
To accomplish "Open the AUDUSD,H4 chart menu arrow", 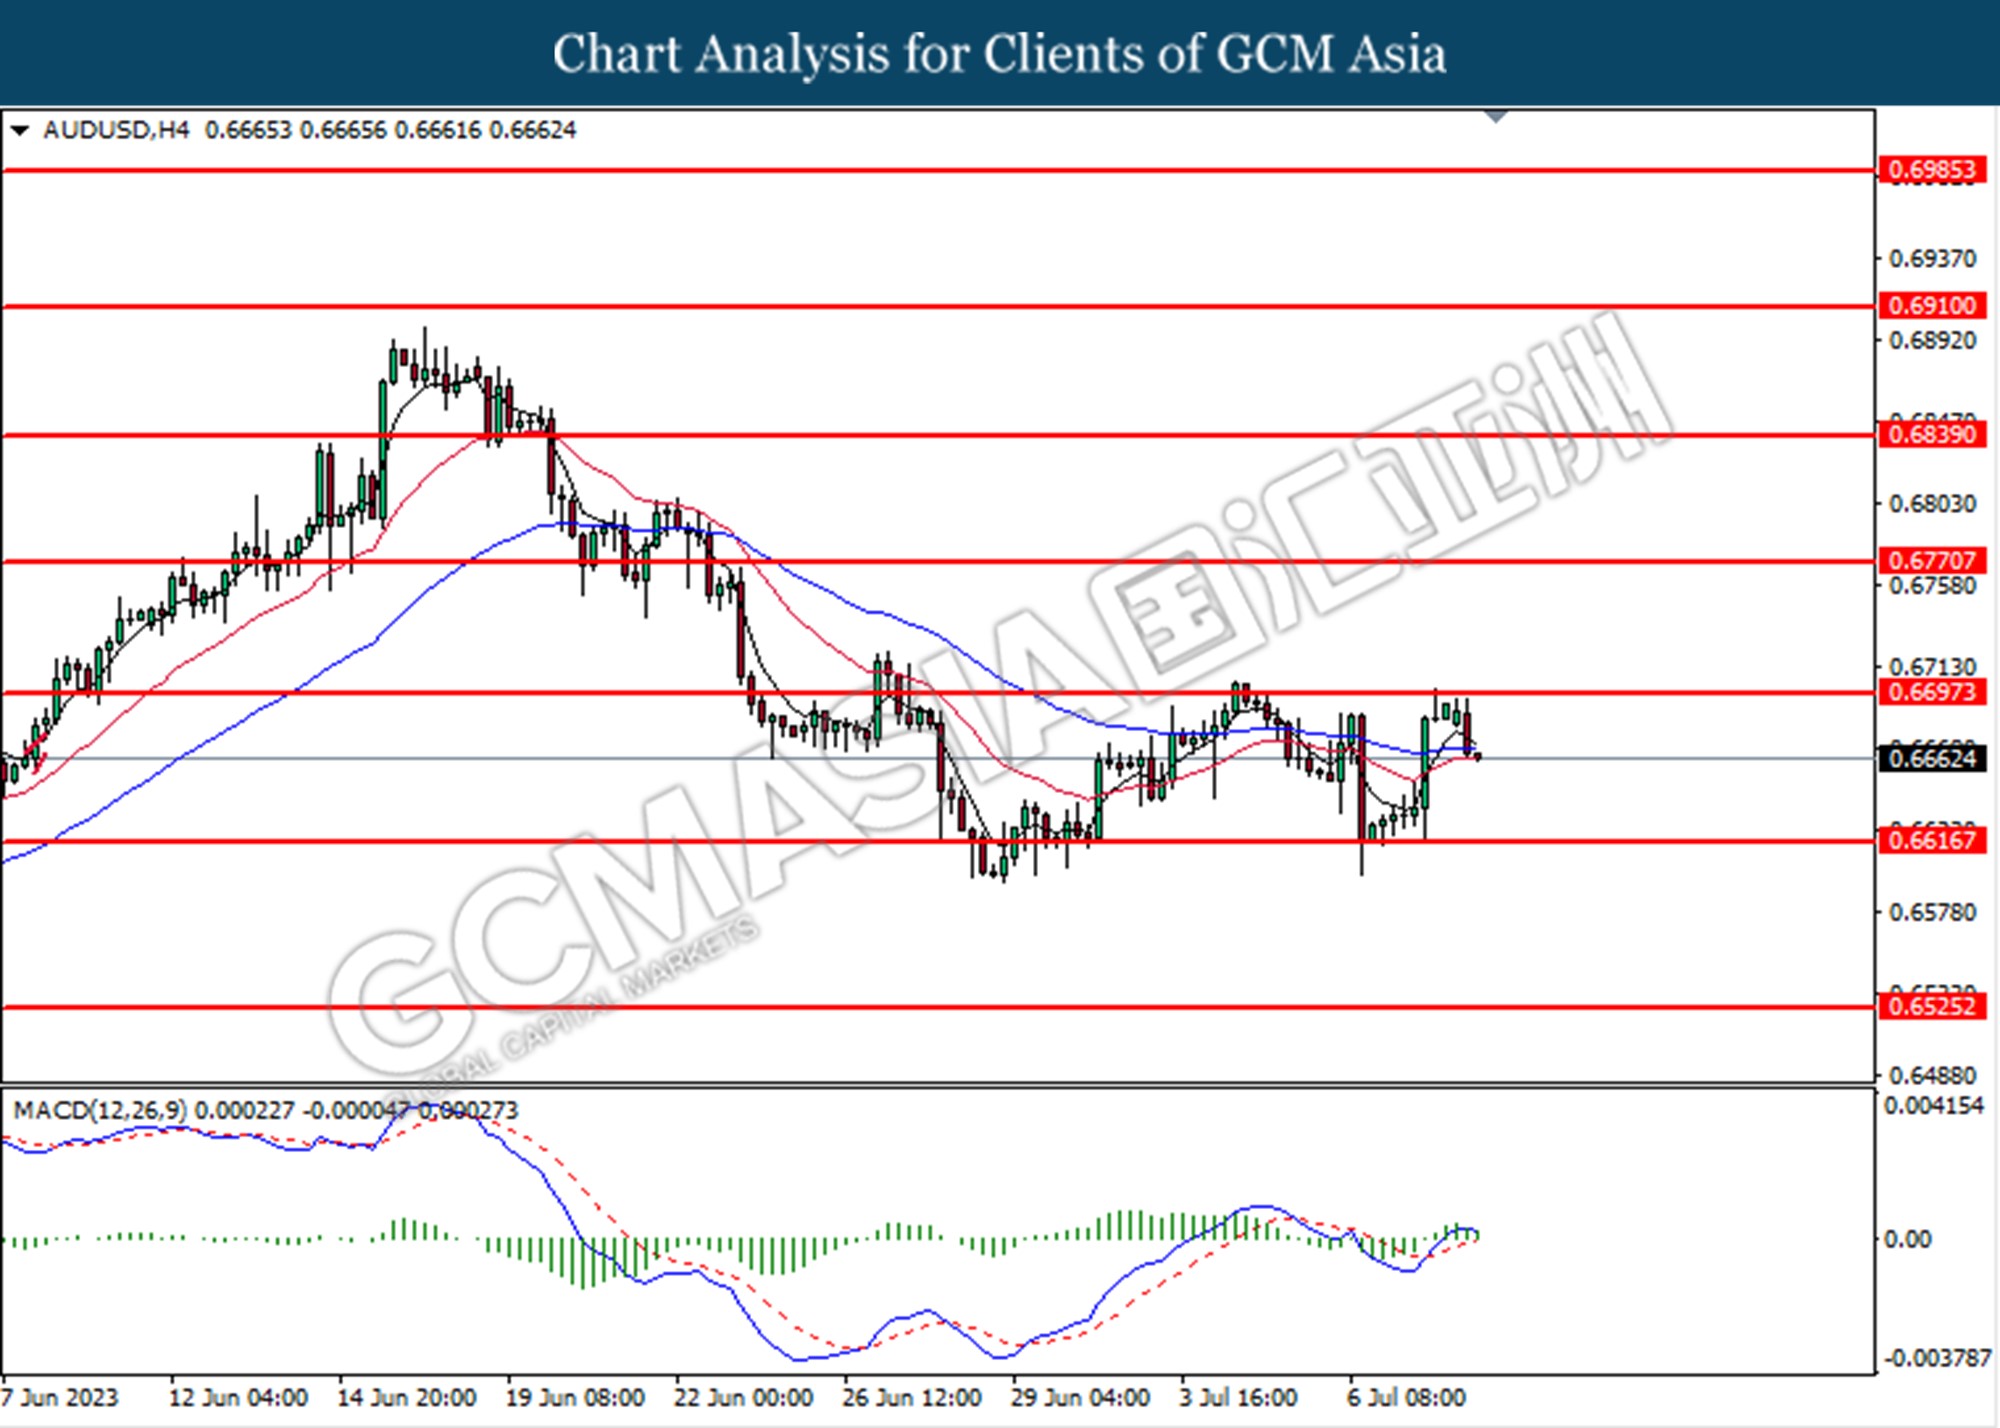I will pyautogui.click(x=20, y=131).
